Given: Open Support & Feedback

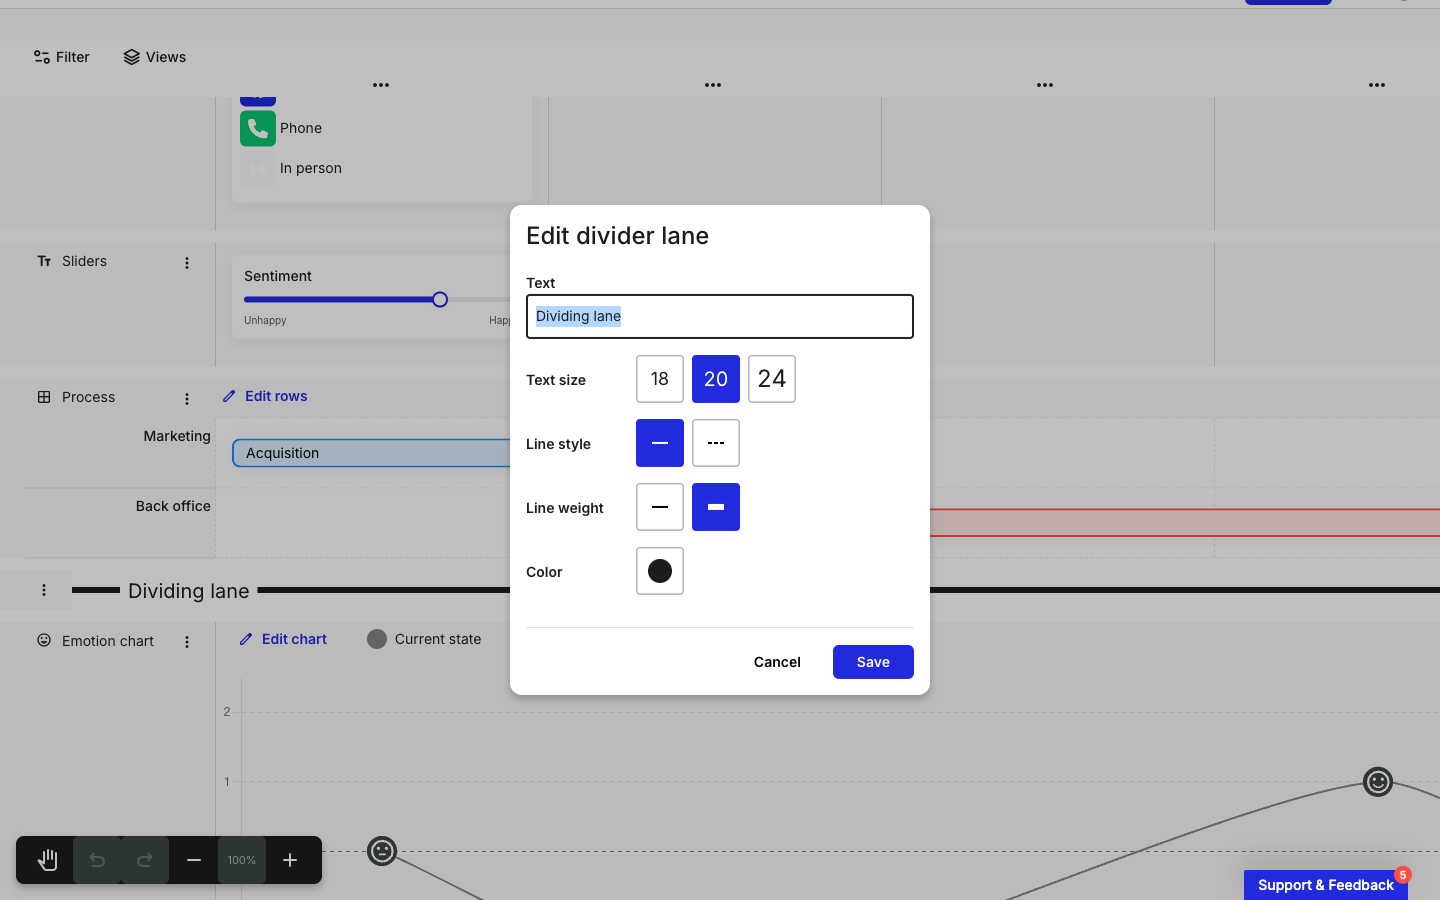Looking at the screenshot, I should [1326, 885].
